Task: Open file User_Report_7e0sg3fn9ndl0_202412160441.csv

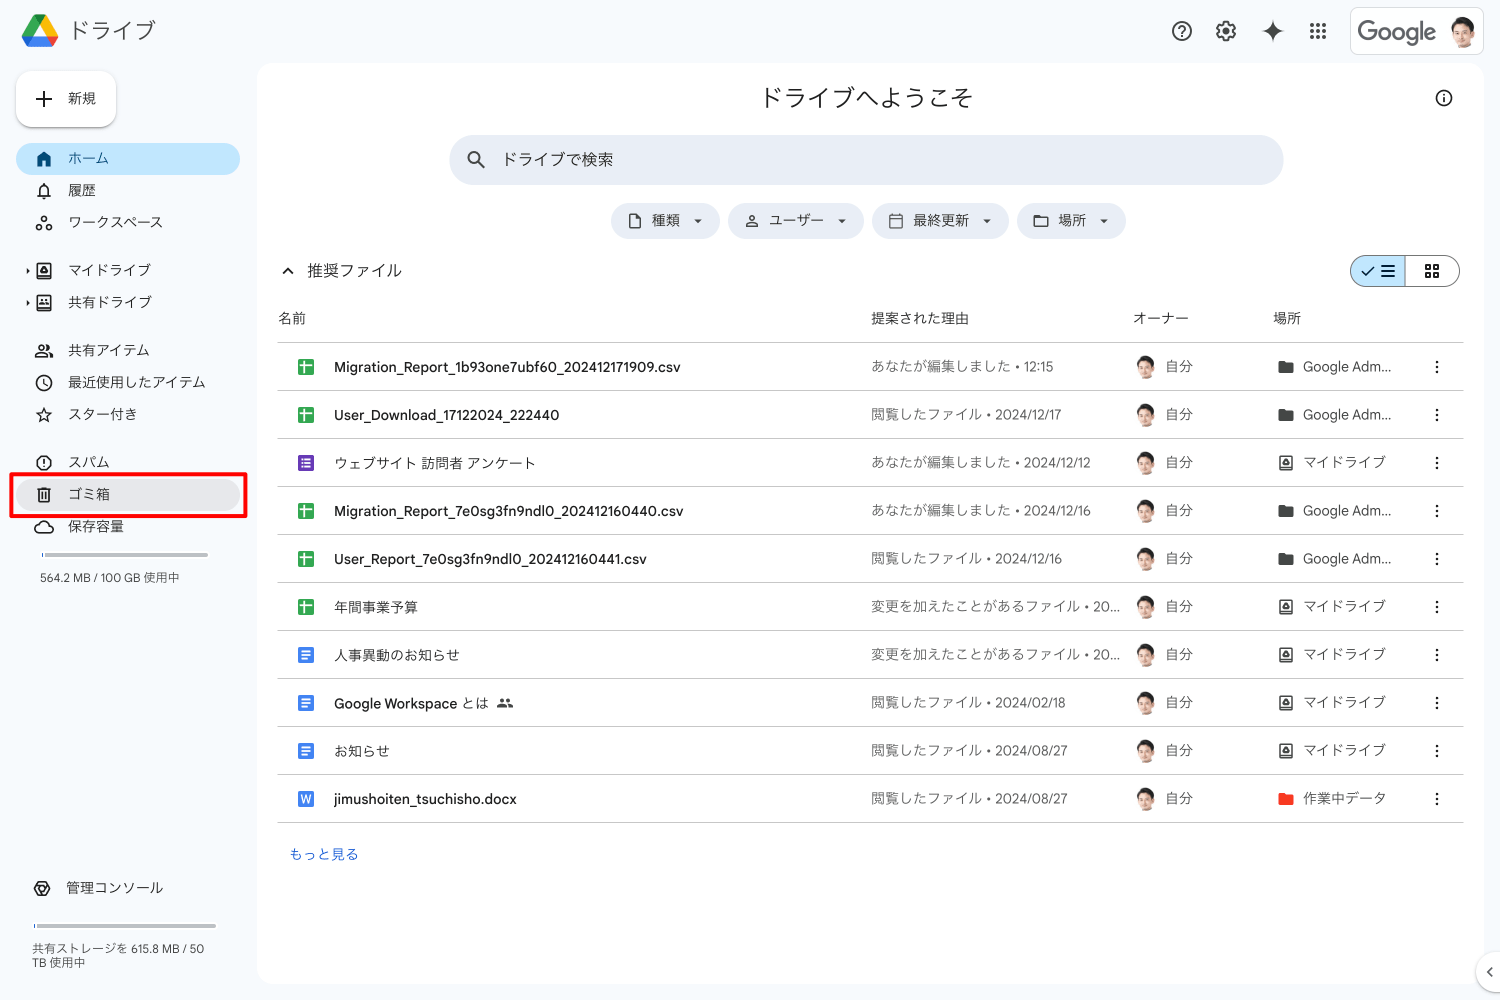Action: pos(490,559)
